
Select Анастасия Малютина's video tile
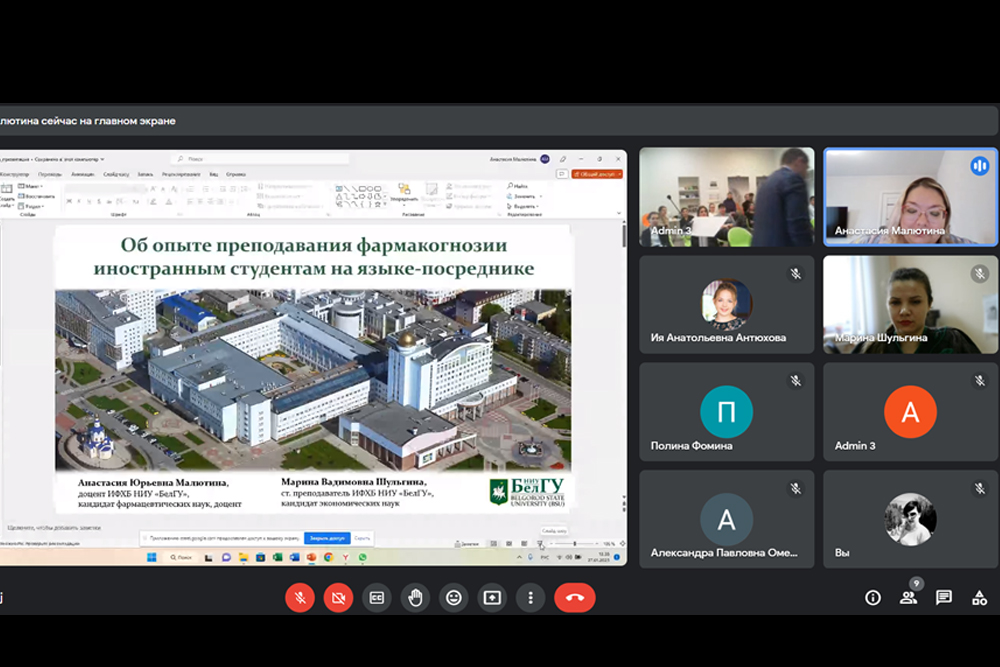point(910,197)
